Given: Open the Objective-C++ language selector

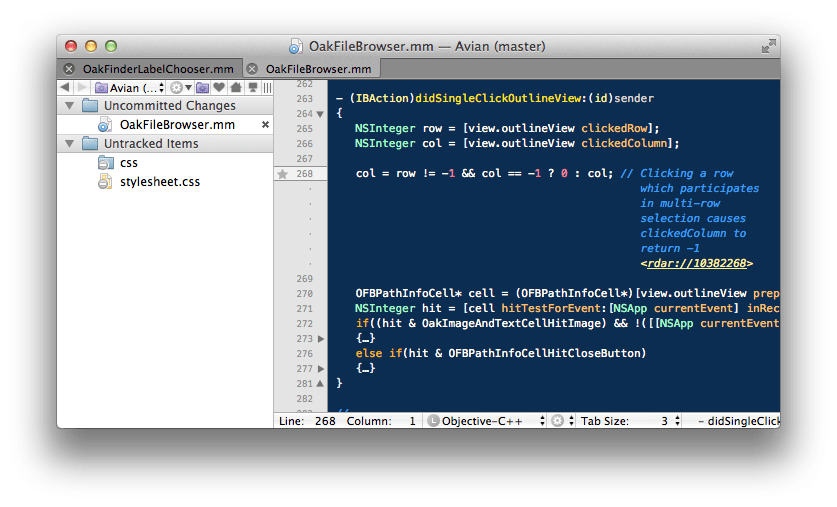Looking at the screenshot, I should click(x=488, y=421).
